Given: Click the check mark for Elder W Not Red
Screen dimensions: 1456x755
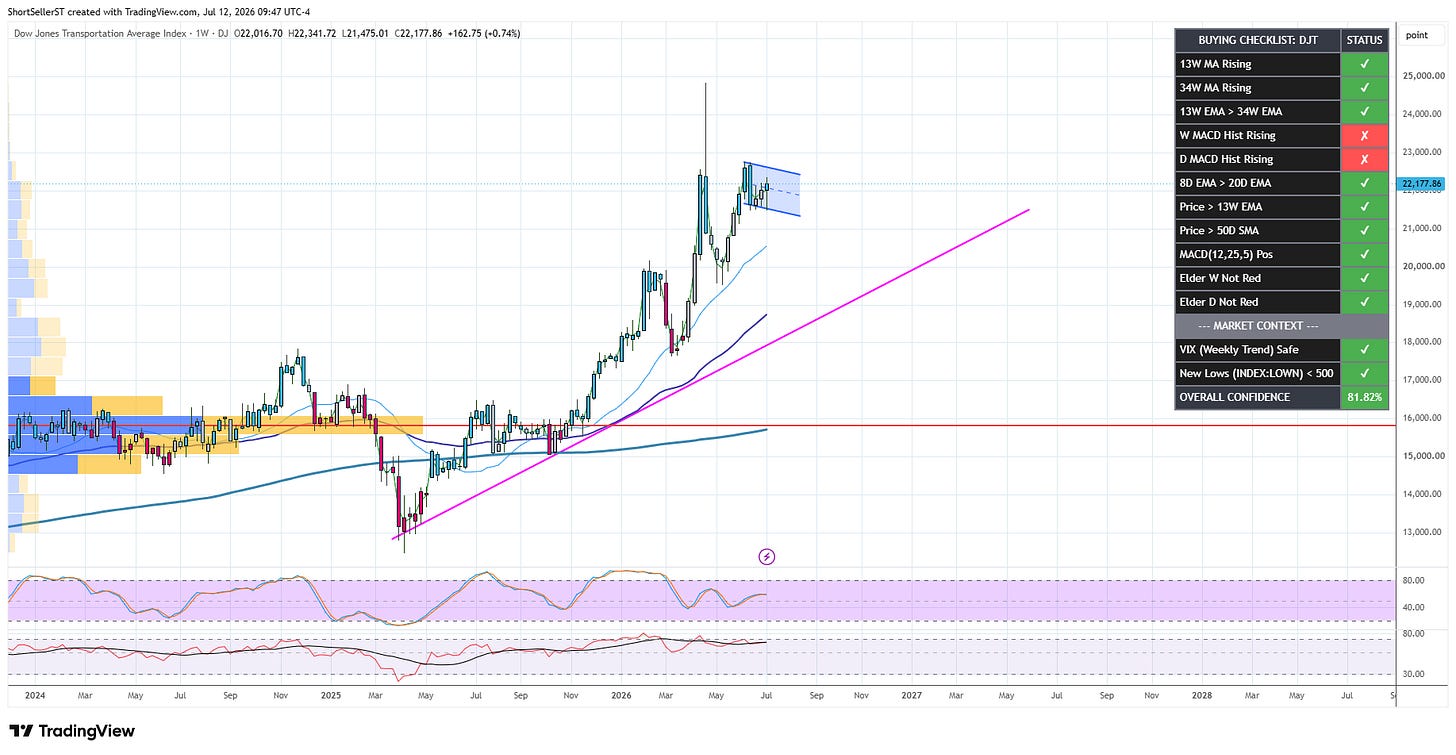Looking at the screenshot, I should (1364, 278).
